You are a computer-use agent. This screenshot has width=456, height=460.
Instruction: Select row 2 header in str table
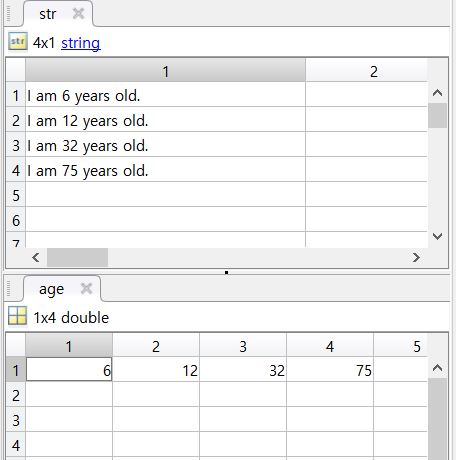coord(16,120)
